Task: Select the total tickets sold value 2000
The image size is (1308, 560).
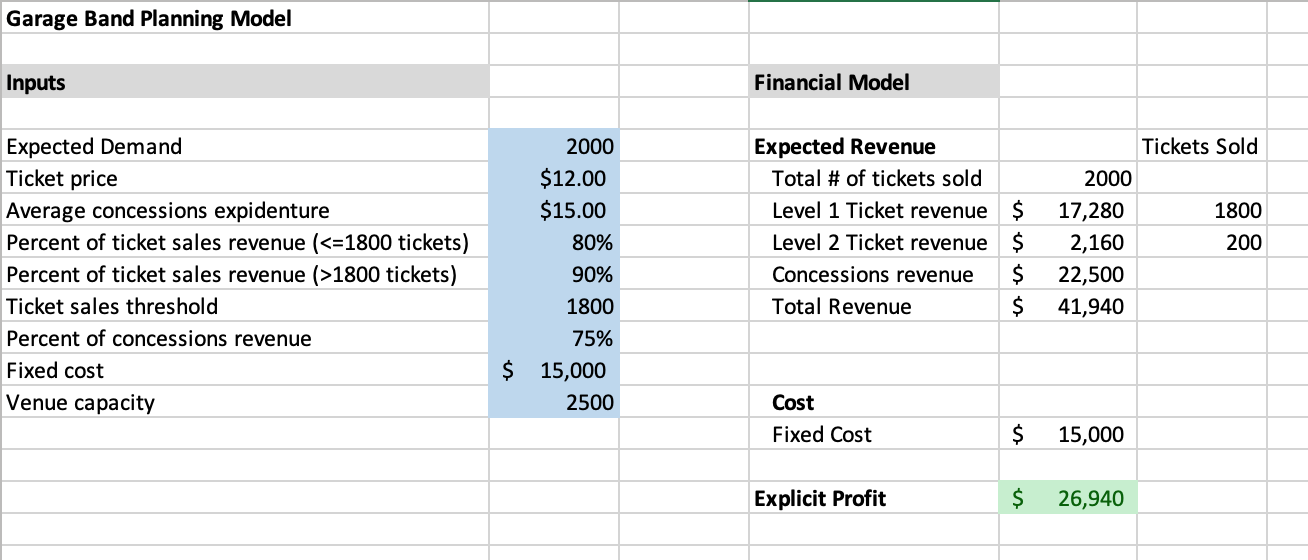Action: click(1067, 178)
